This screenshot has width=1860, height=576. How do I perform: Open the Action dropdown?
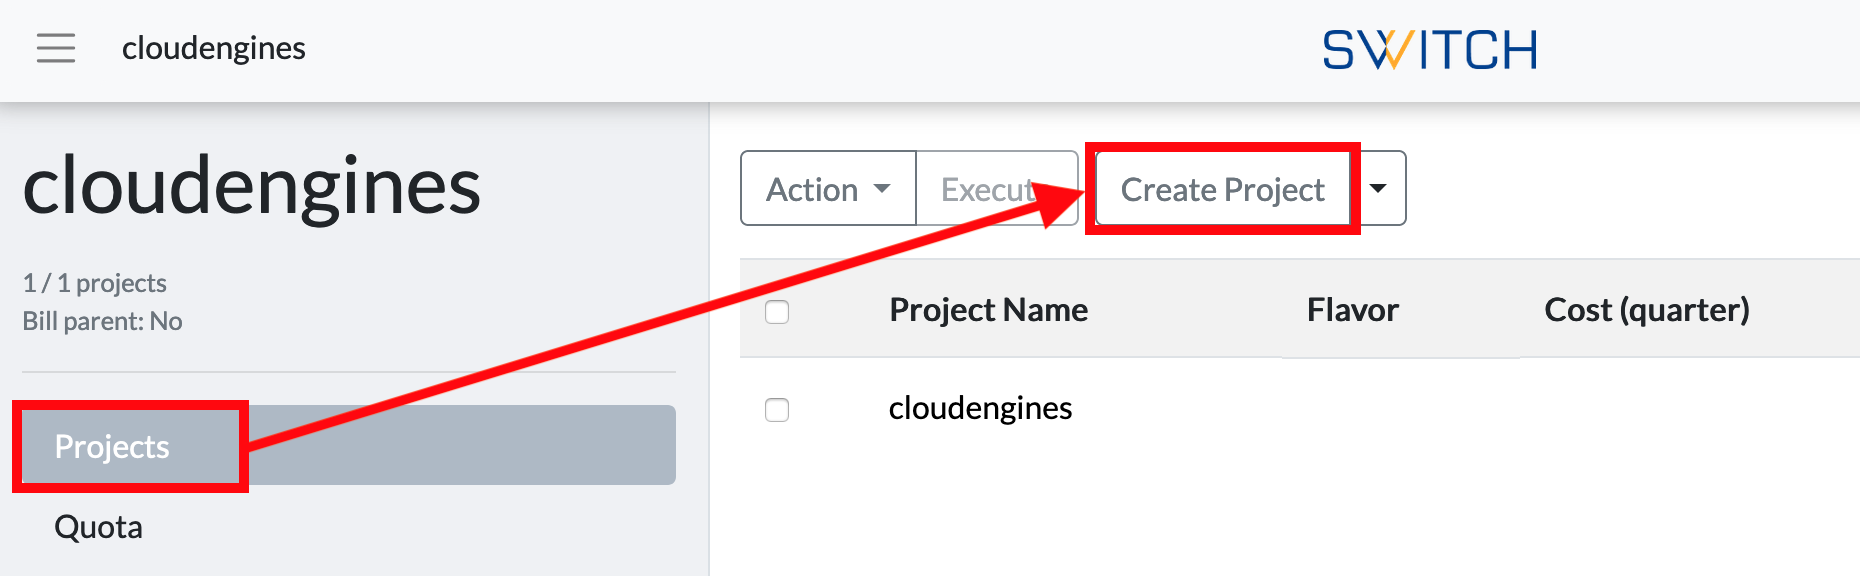click(x=828, y=188)
